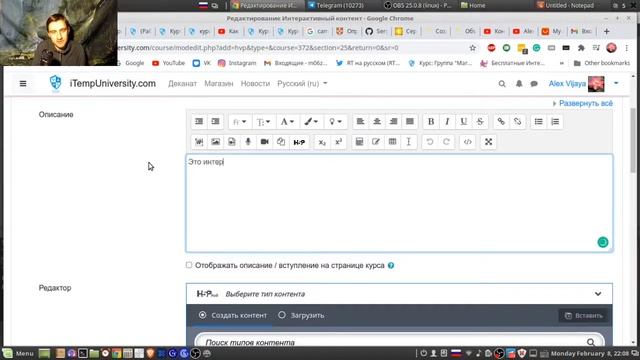Justify text in the editor
The height and width of the screenshot is (360, 640).
[410, 122]
